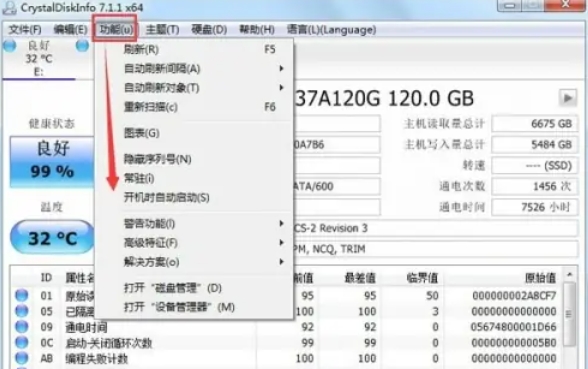588x369 pixels.
Task: Toggle 隐藏序列号(N) option
Action: (194, 159)
